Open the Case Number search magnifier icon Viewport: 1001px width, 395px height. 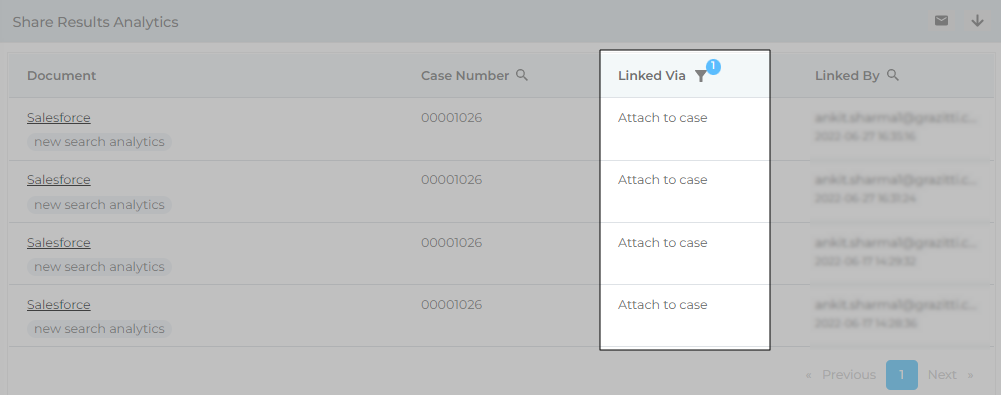coord(522,75)
